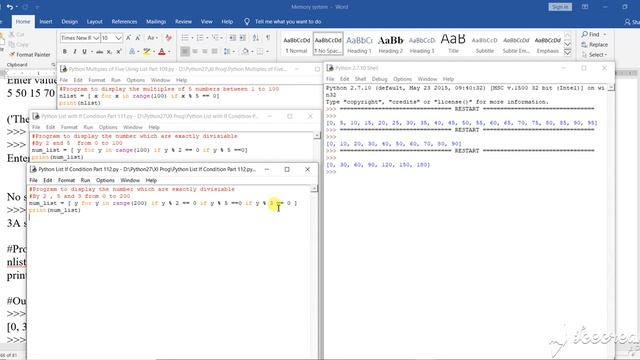
Task: Apply the Heading 1 style
Action: tap(359, 44)
